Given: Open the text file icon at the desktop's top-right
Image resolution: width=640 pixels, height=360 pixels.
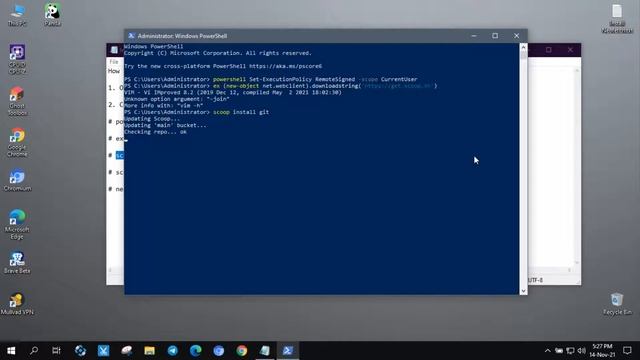Looking at the screenshot, I should coord(617,18).
